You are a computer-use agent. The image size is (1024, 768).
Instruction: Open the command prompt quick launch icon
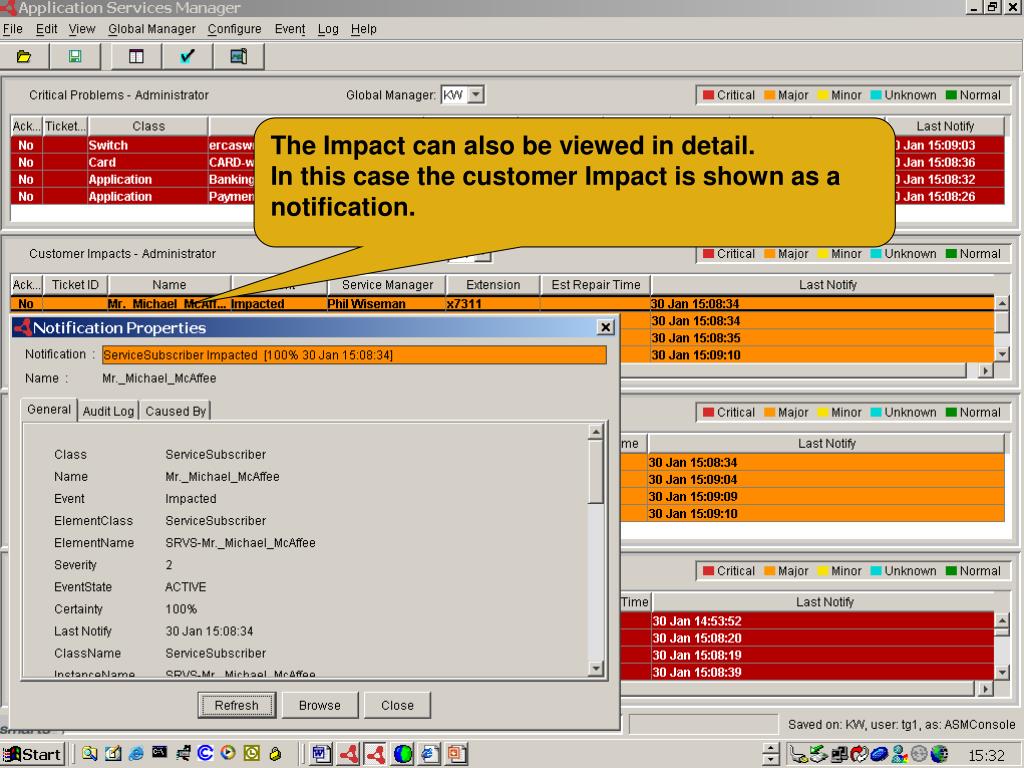pos(159,753)
